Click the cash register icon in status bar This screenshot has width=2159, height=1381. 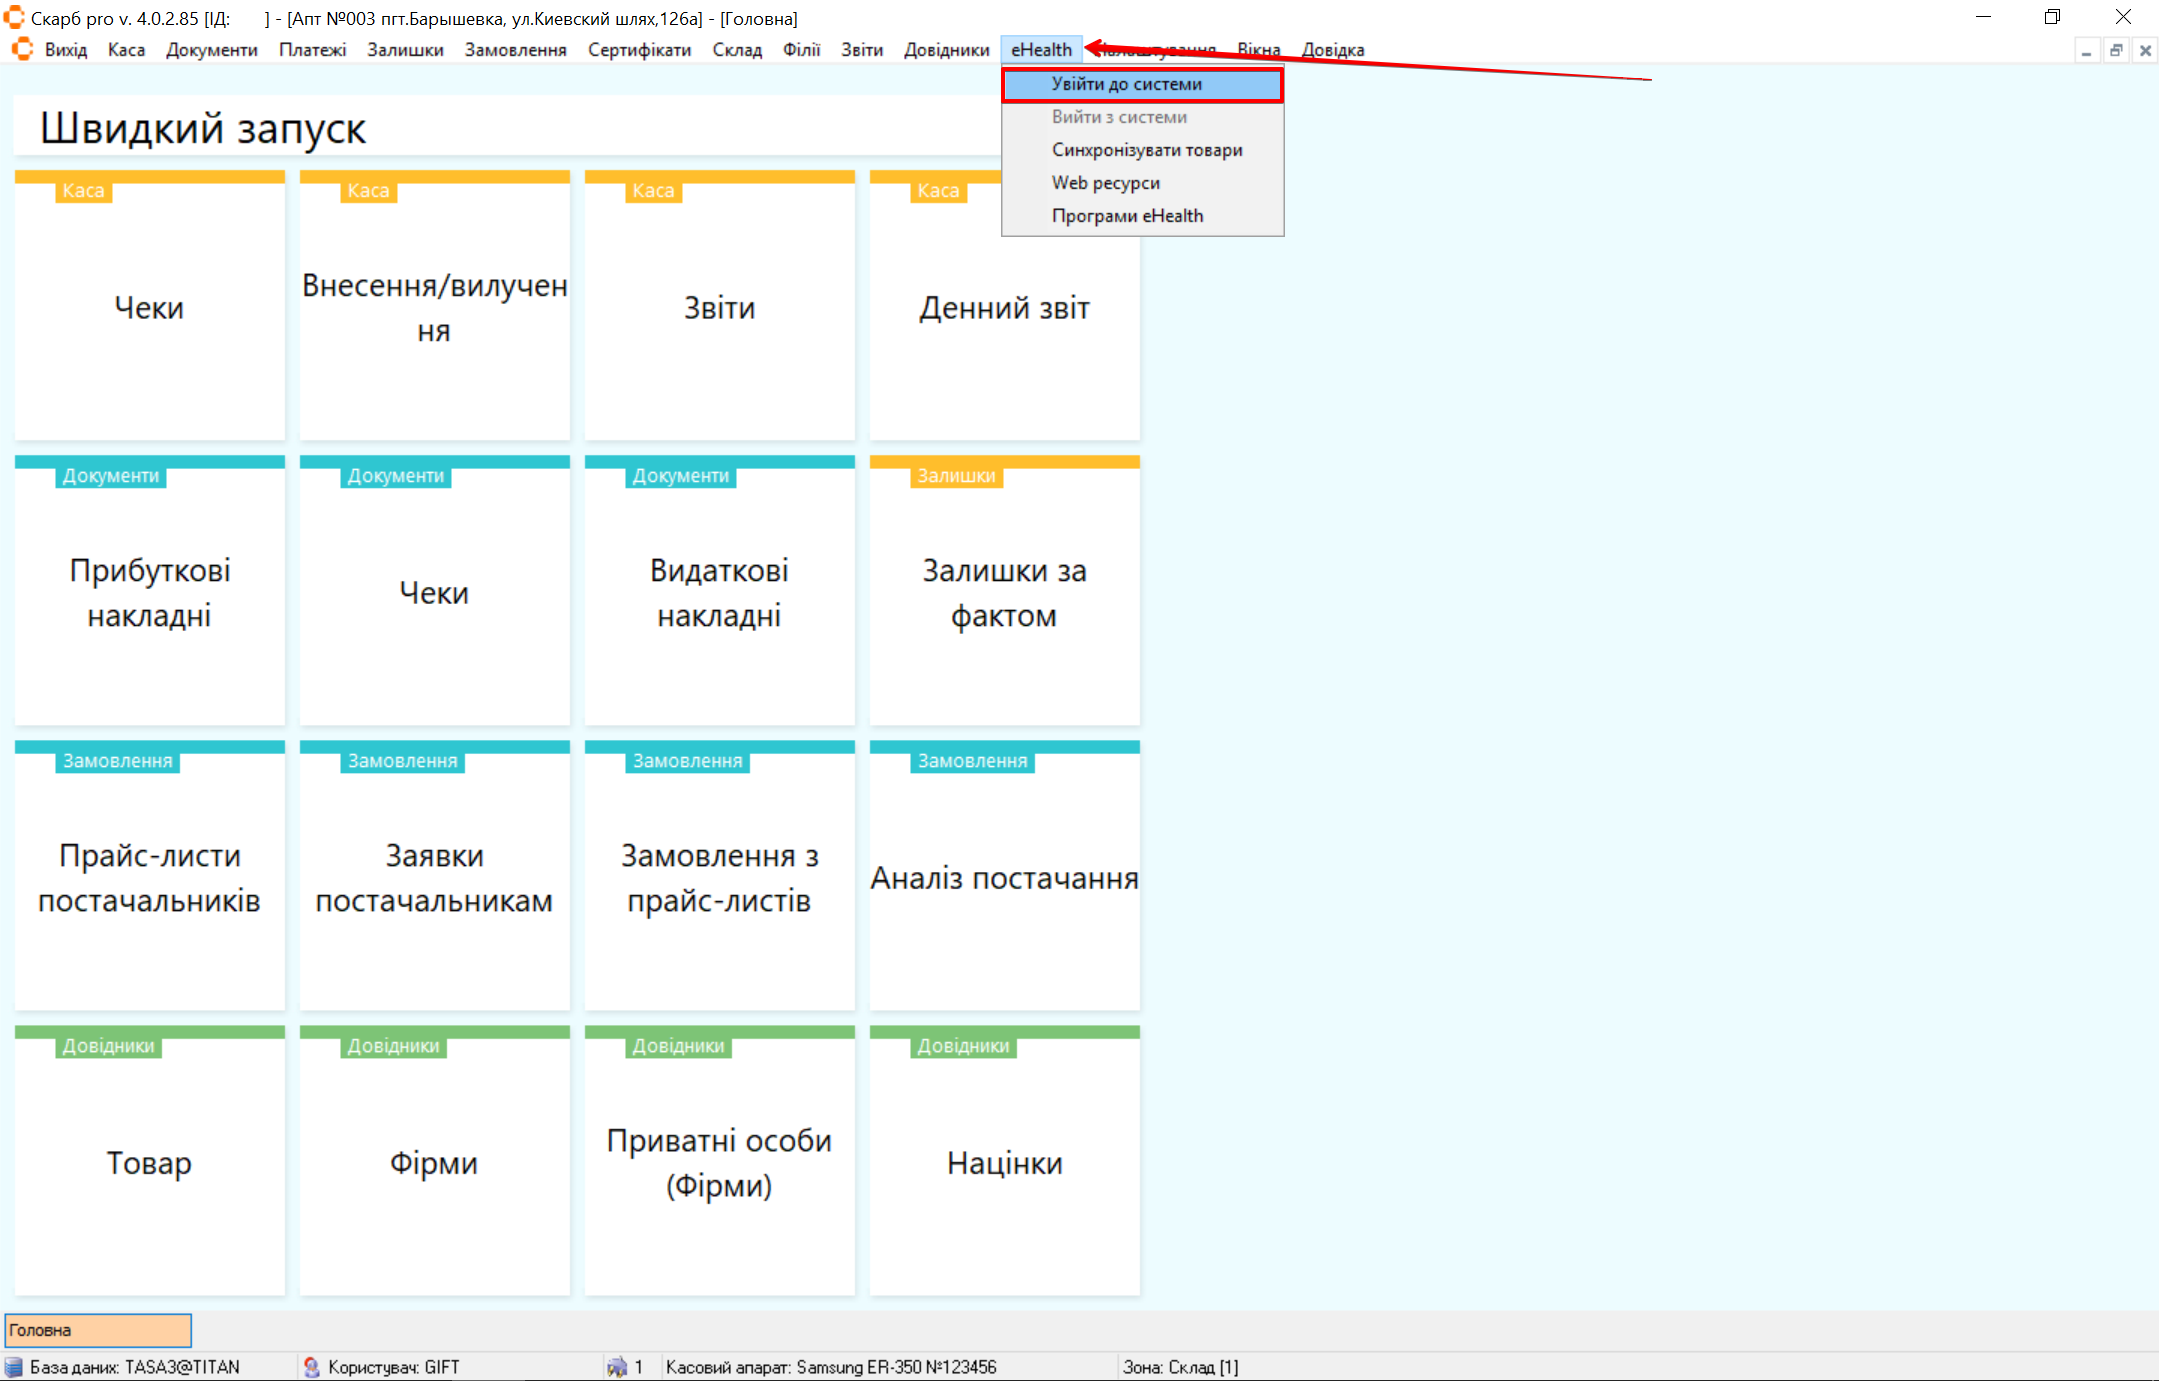[617, 1367]
